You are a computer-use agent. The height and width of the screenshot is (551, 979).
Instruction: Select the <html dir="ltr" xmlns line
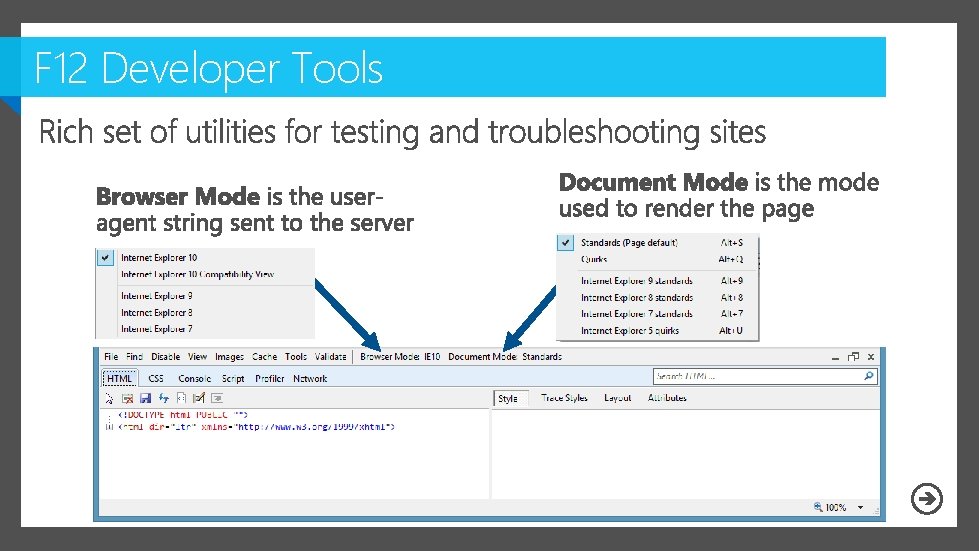coord(257,427)
